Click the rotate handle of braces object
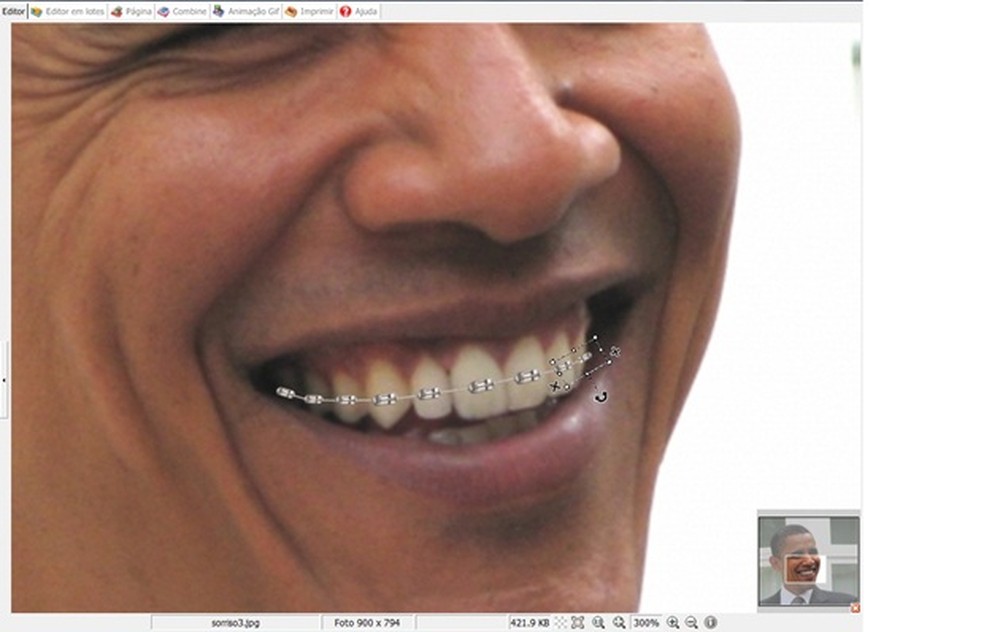The height and width of the screenshot is (632, 984). (x=601, y=397)
